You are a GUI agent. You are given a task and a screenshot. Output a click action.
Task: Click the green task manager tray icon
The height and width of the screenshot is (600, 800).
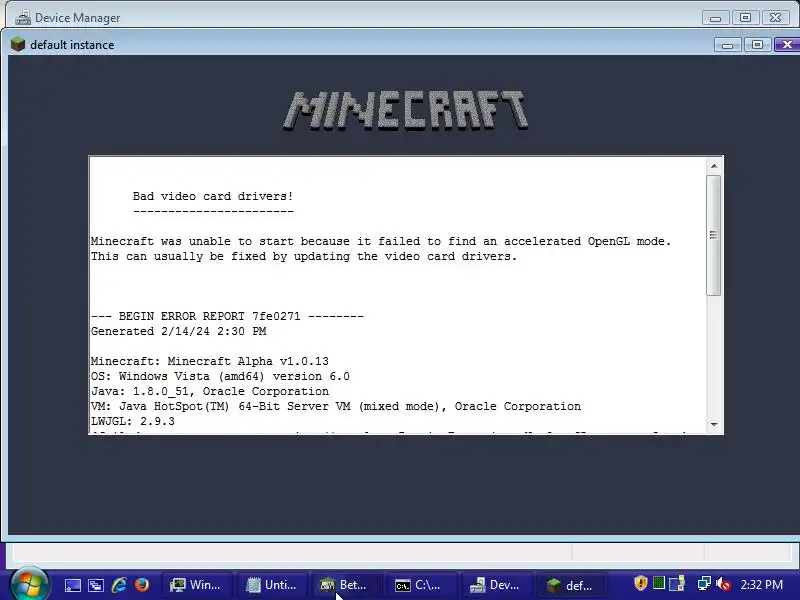click(x=659, y=583)
